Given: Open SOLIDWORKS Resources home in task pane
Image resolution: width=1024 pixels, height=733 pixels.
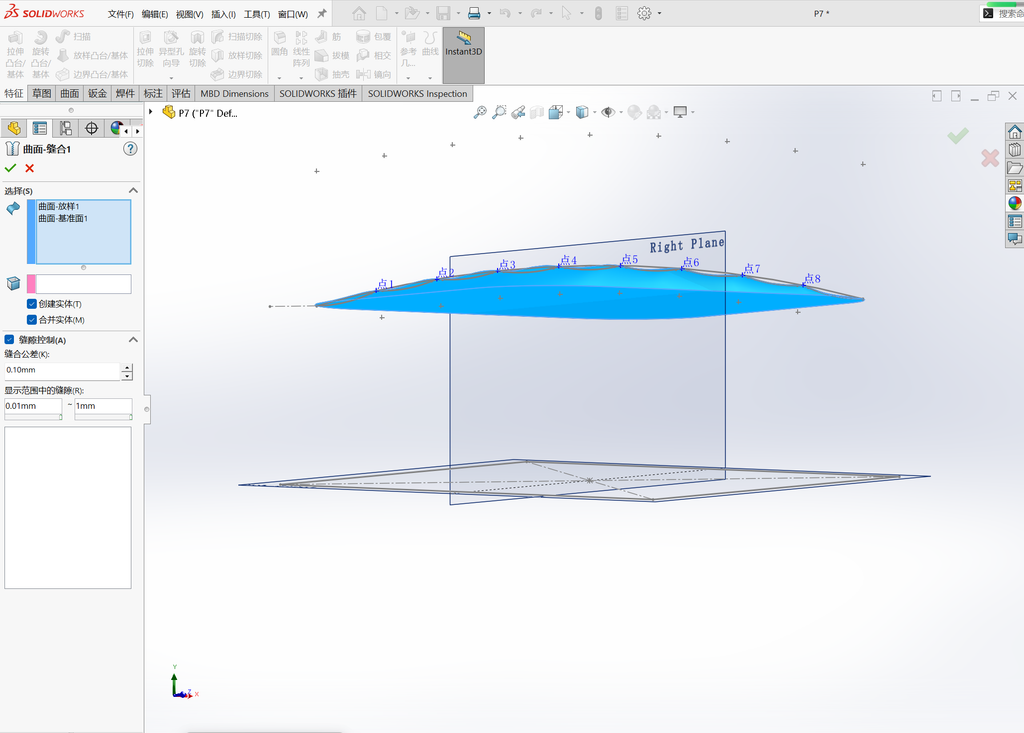Looking at the screenshot, I should (1014, 132).
